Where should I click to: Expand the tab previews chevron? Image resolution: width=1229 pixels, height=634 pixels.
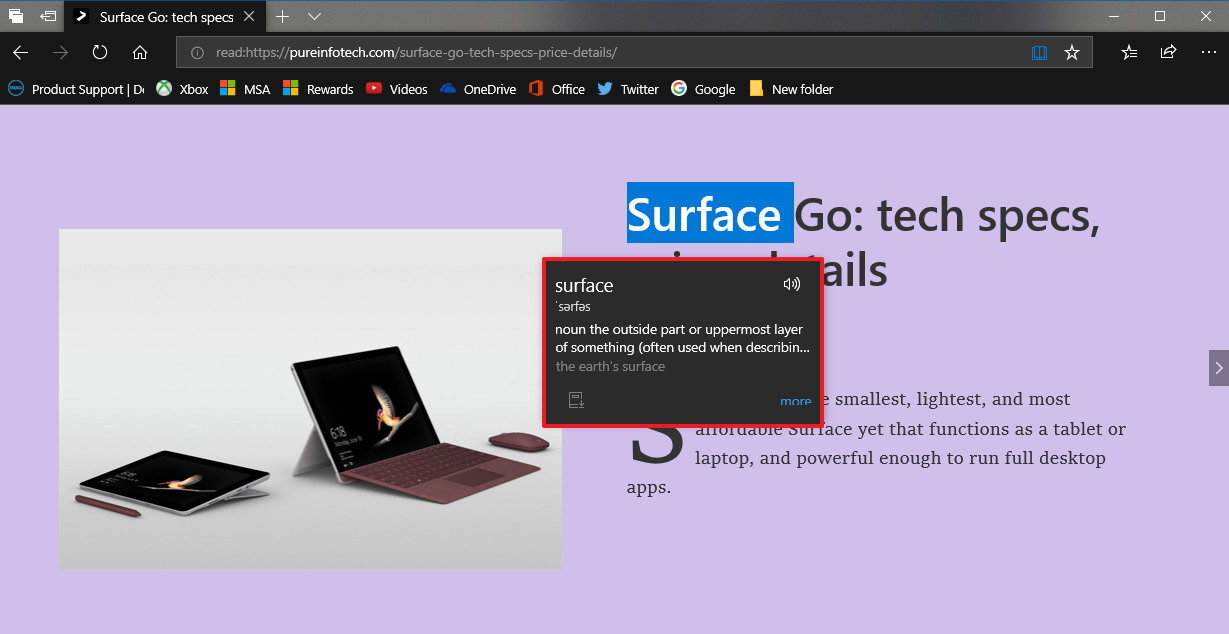314,16
